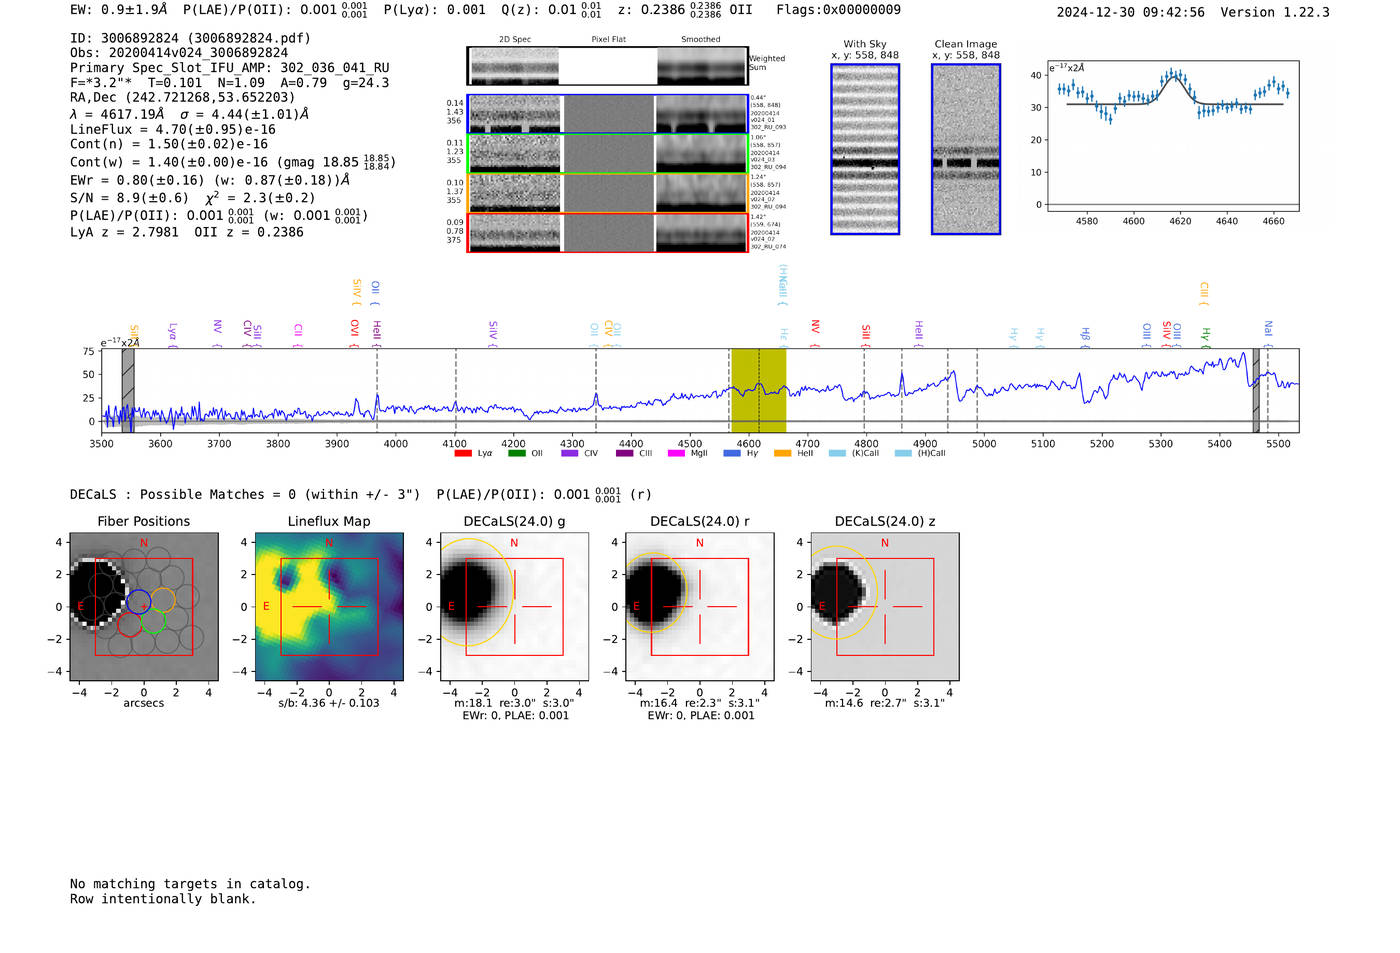Select the (H)CaII legend swatch
1400x953 pixels.
click(903, 453)
